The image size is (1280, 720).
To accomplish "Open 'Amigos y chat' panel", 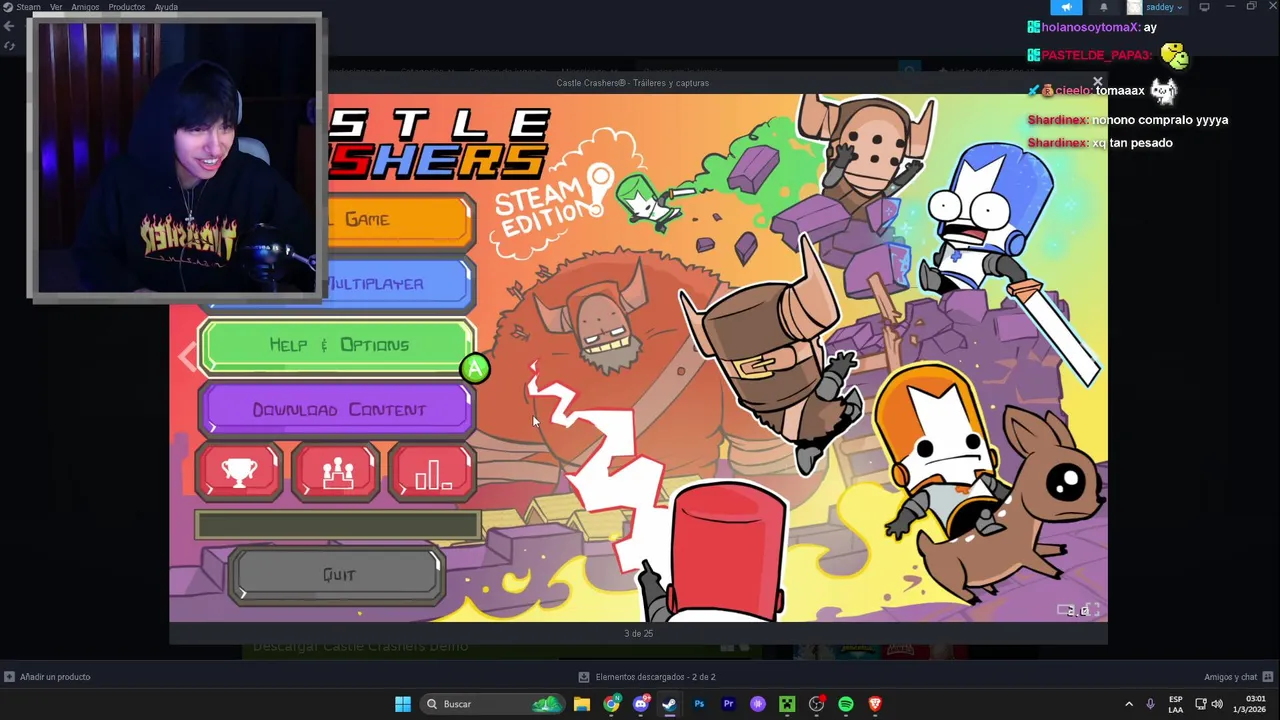I will (1238, 677).
